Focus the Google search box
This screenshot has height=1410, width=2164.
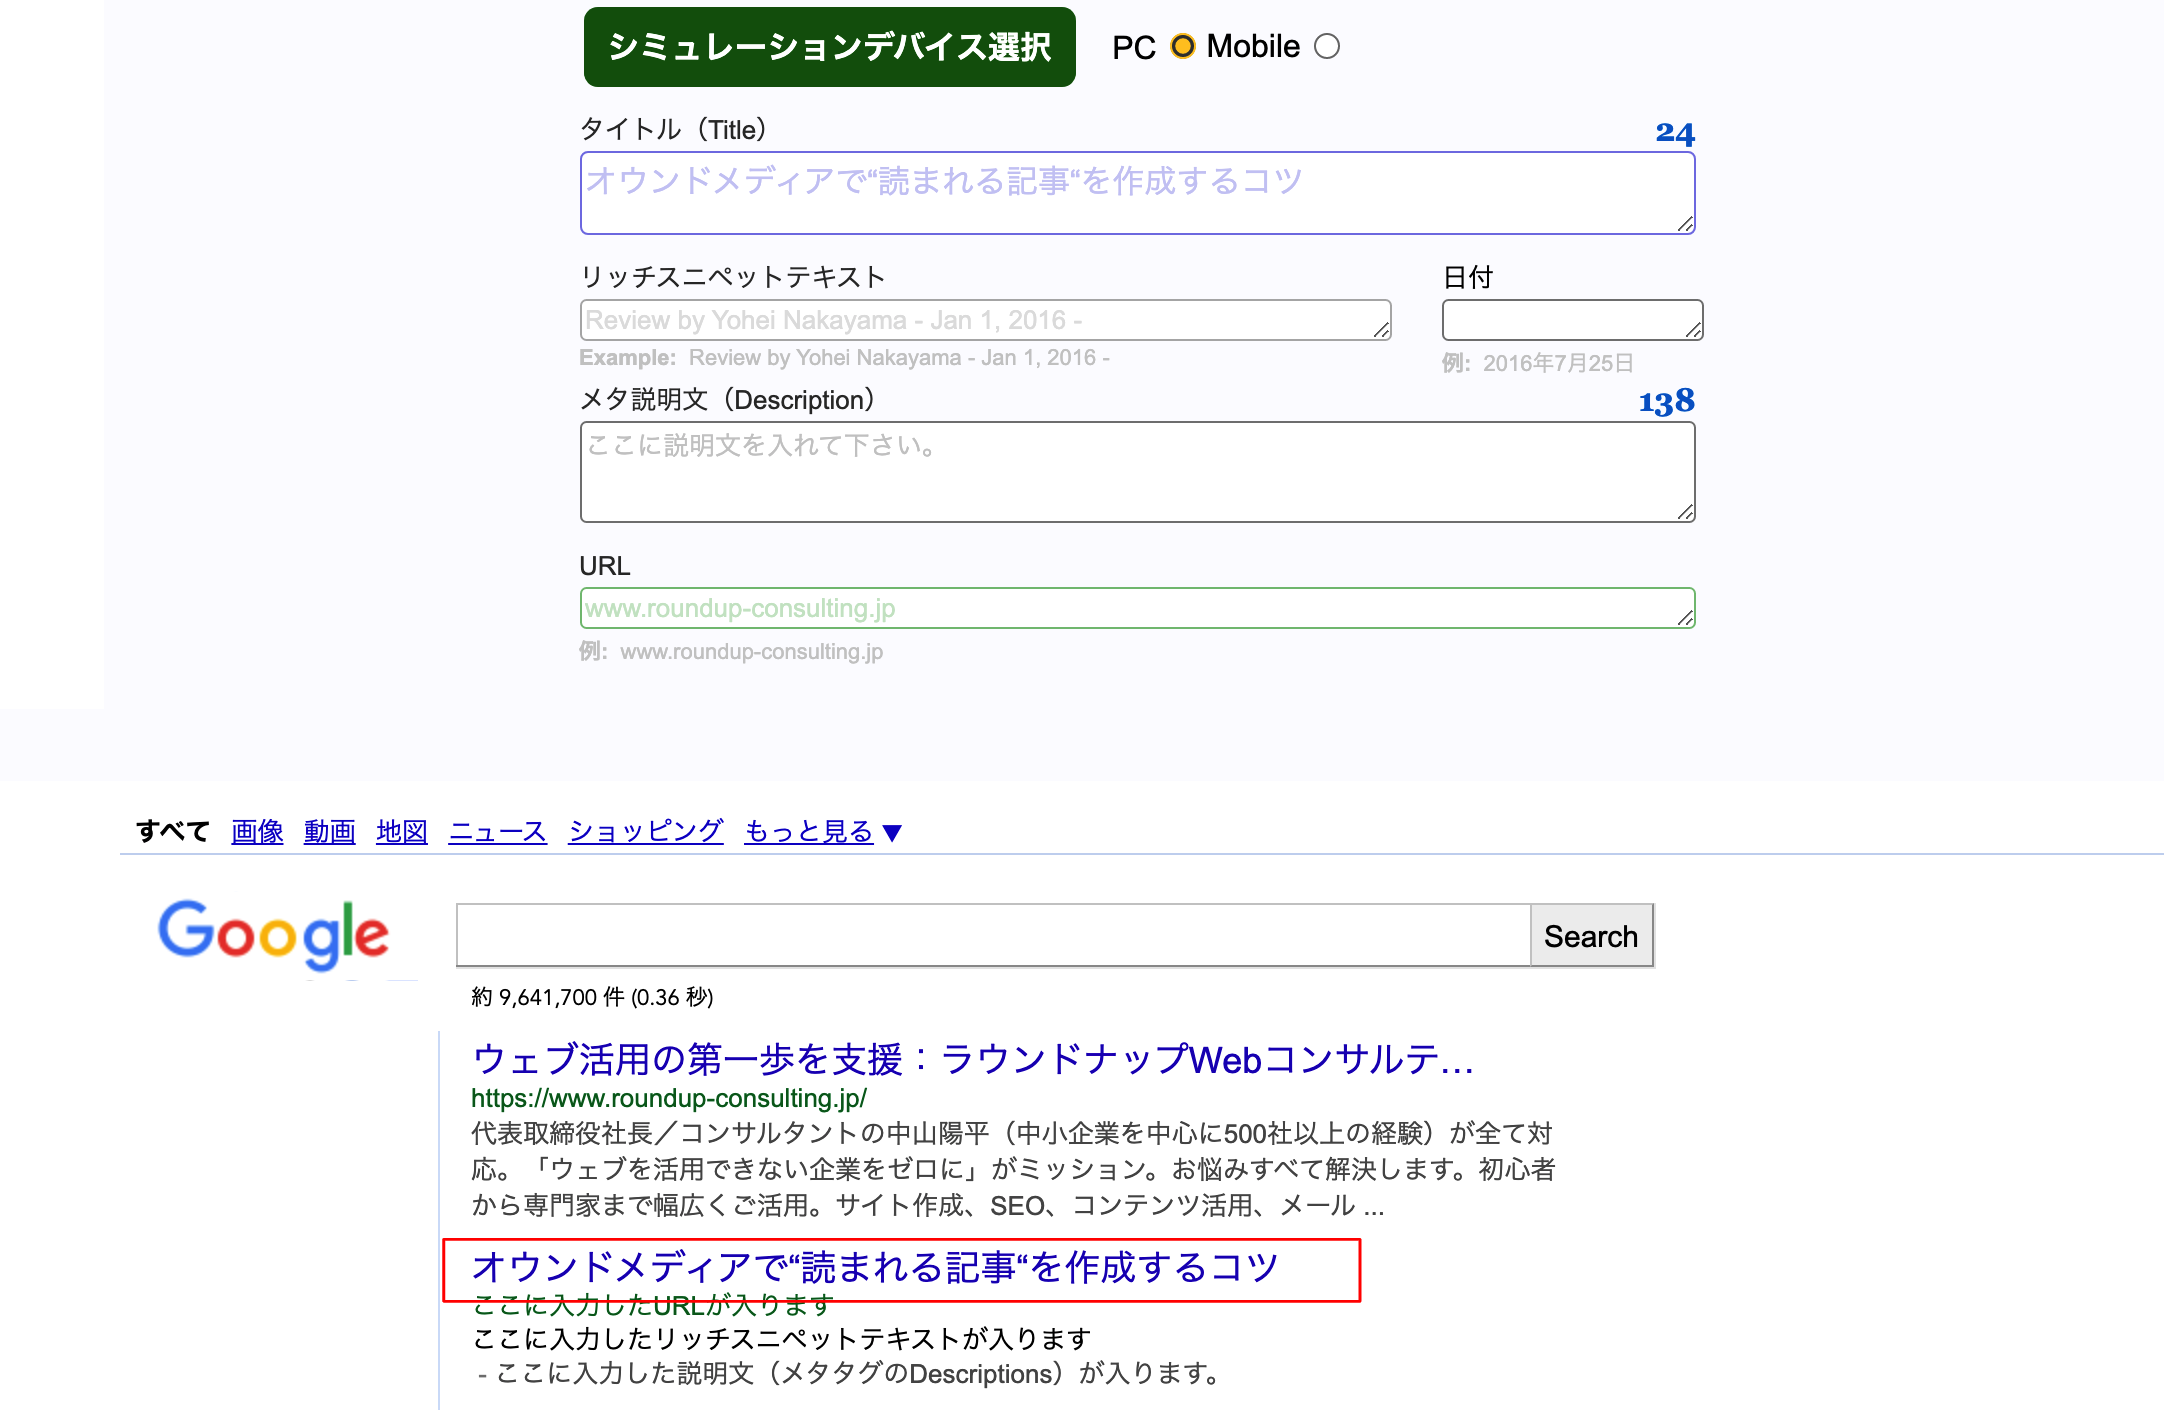[993, 935]
